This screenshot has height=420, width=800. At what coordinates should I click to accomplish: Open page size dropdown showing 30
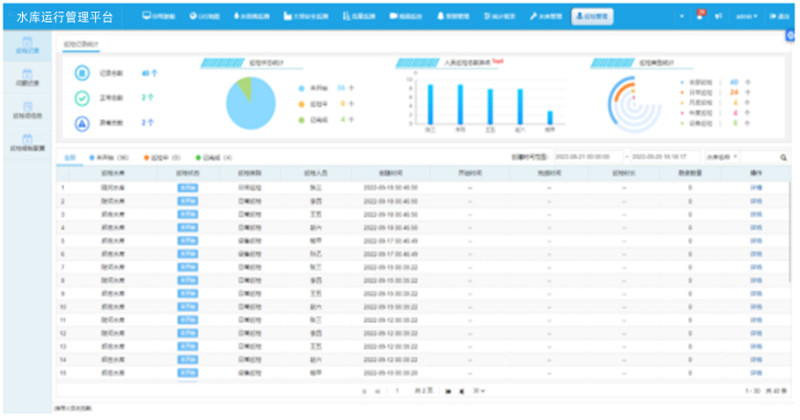pos(480,390)
